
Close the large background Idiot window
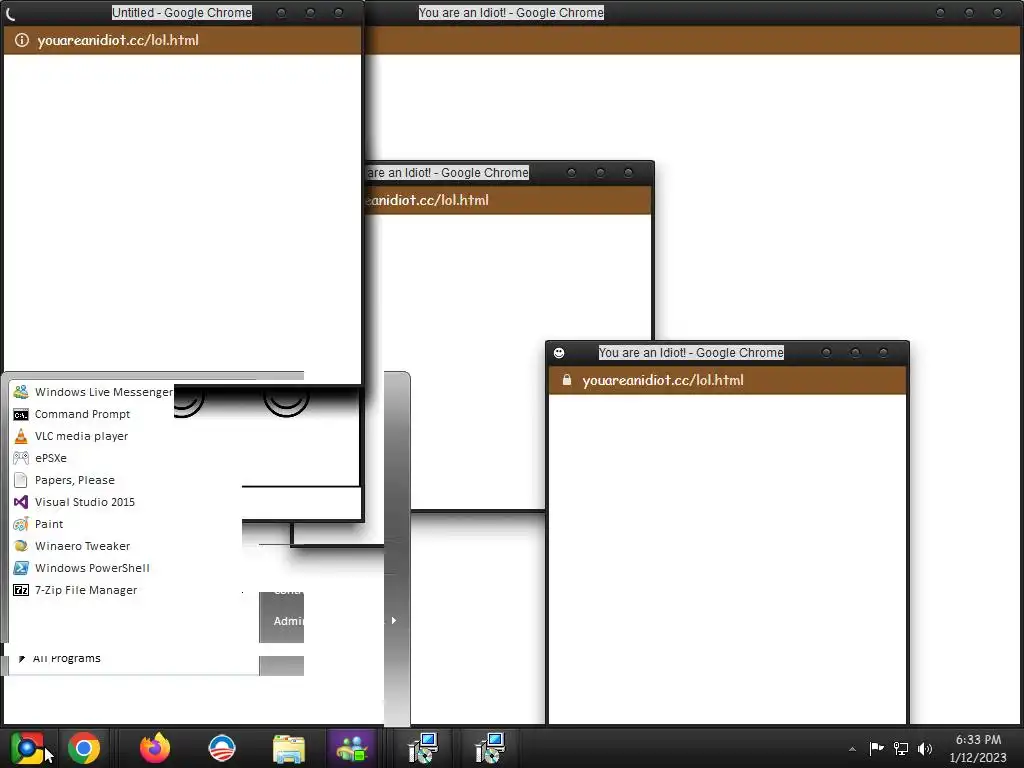(x=997, y=12)
